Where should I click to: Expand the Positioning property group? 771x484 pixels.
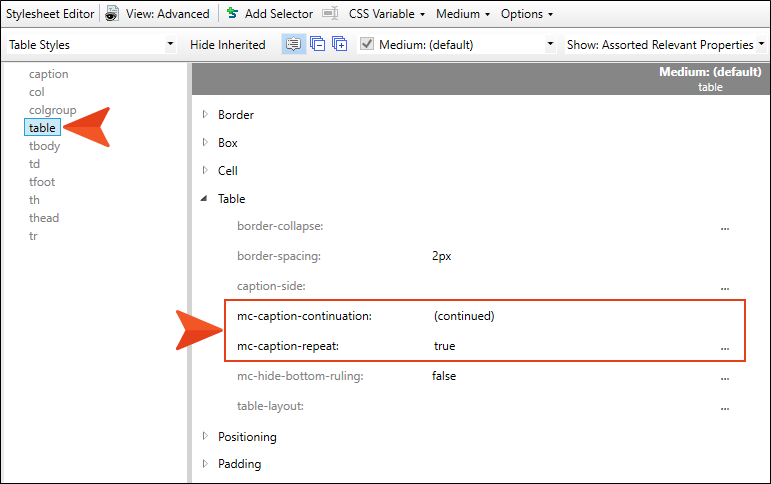point(205,436)
